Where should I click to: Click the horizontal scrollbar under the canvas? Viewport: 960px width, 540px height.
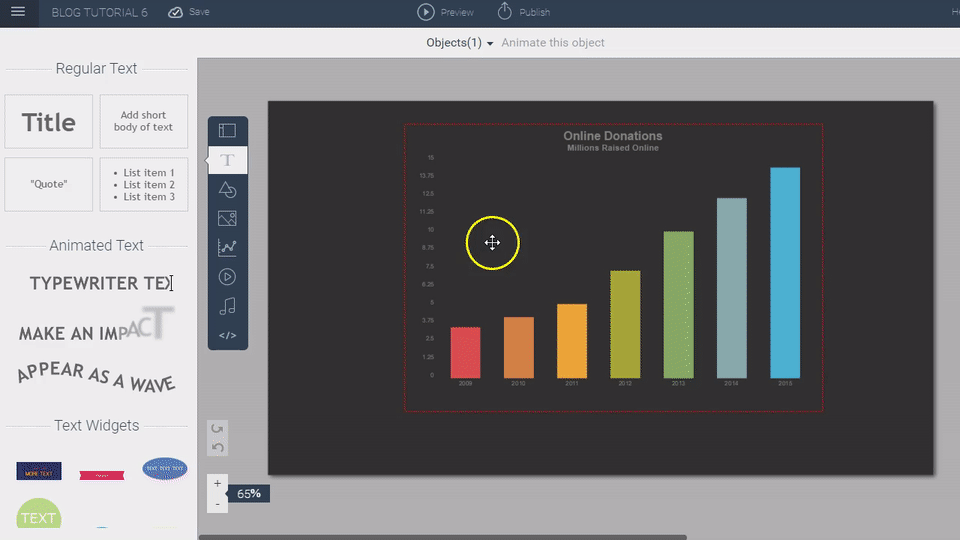click(x=443, y=537)
